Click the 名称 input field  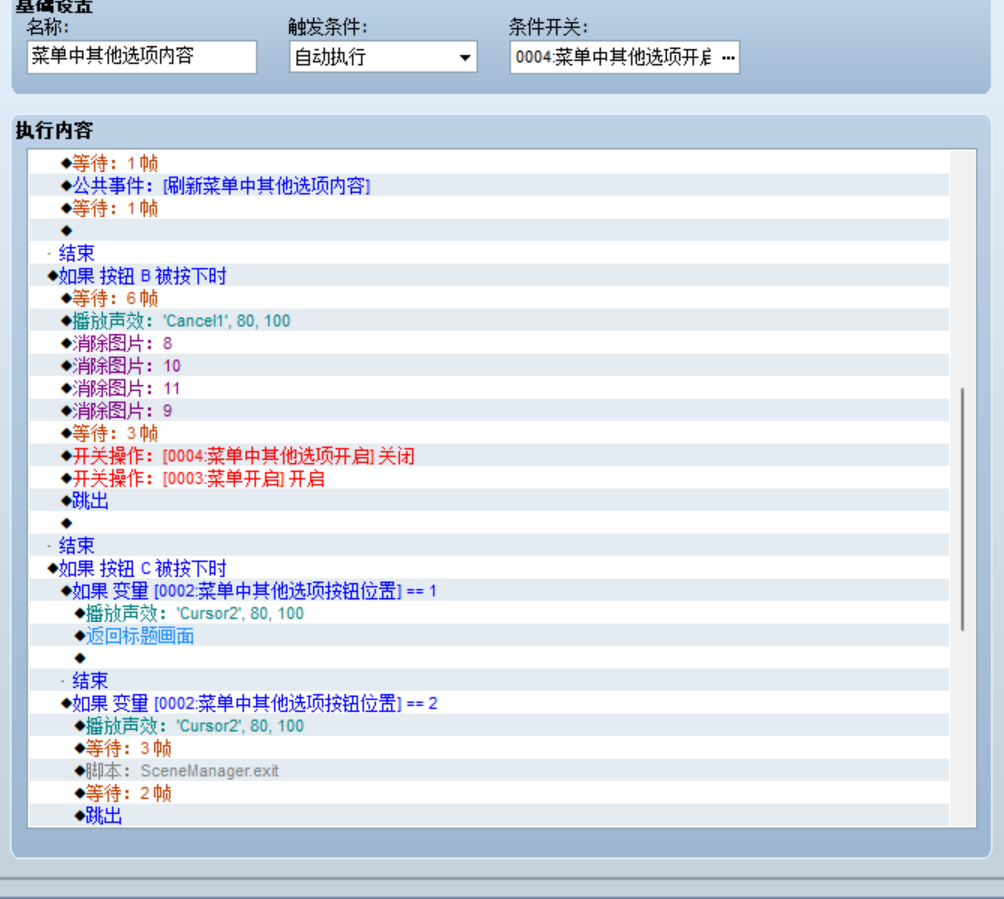pyautogui.click(x=142, y=57)
